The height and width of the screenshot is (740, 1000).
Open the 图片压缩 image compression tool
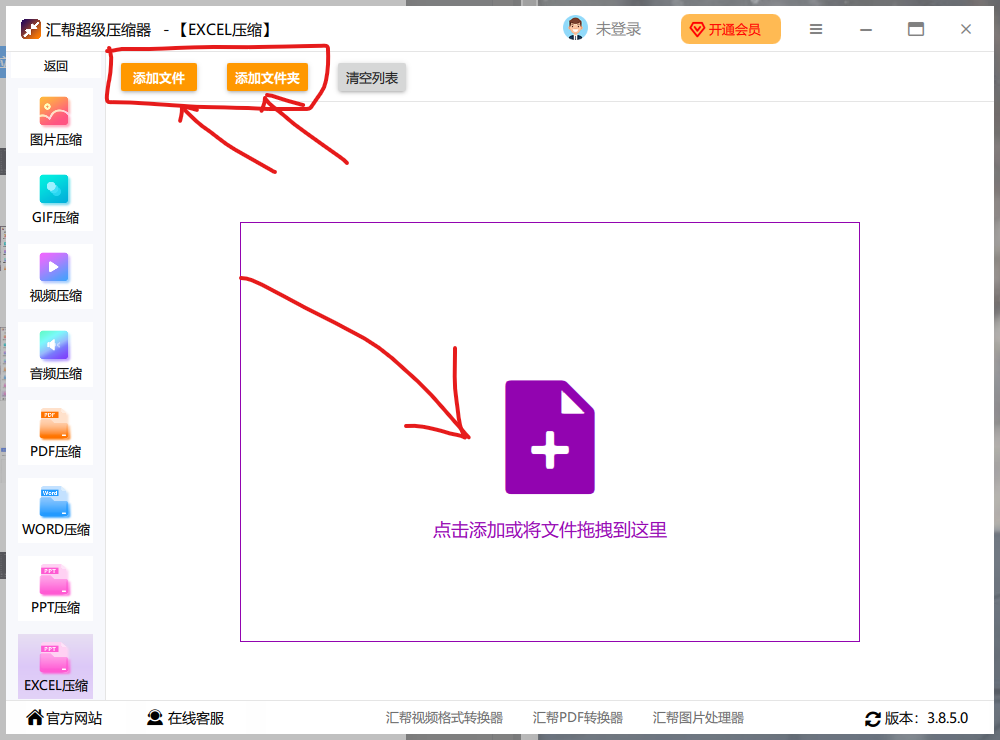pos(55,121)
